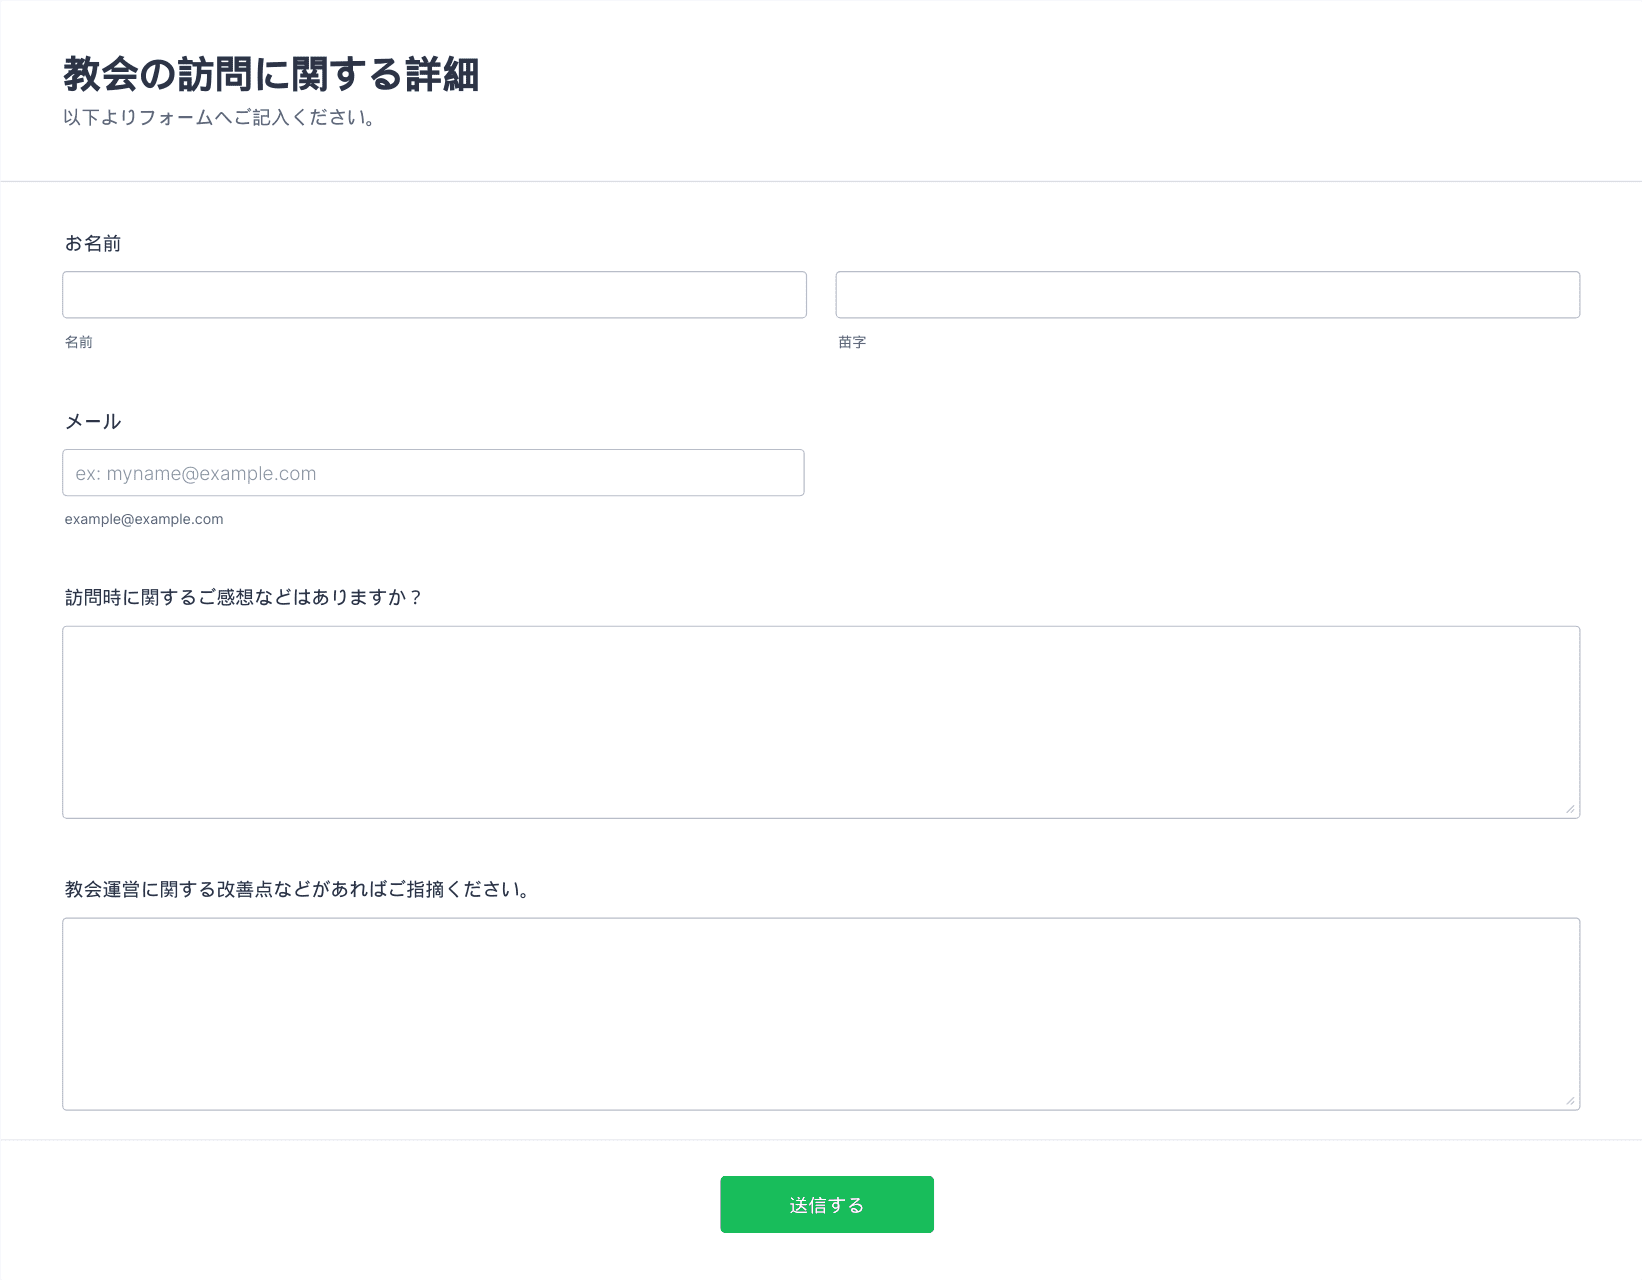Click the heading 教会の訪問に関する詳細
This screenshot has height=1280, width=1642.
(x=271, y=75)
